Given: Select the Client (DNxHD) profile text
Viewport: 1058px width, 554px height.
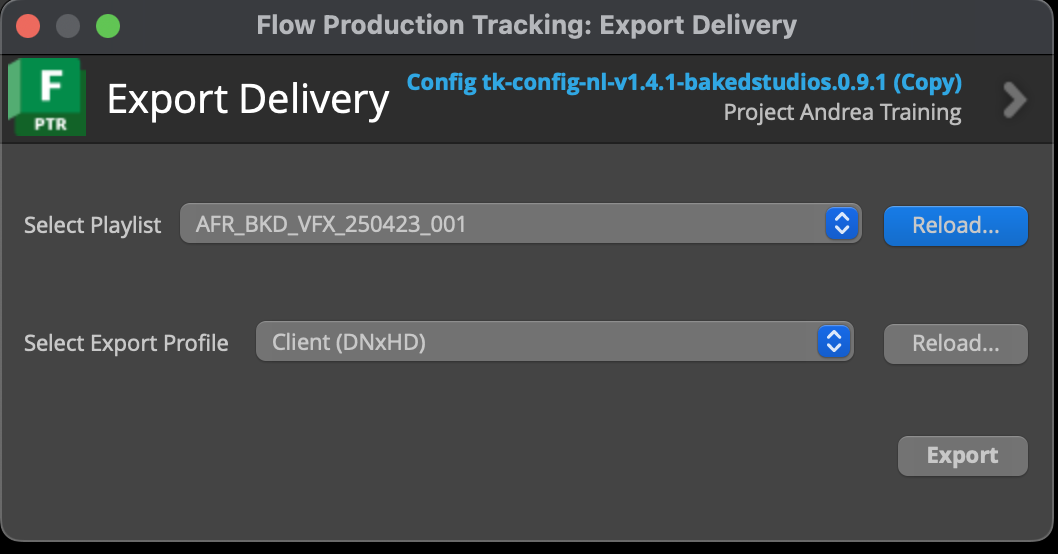Looking at the screenshot, I should [x=349, y=343].
